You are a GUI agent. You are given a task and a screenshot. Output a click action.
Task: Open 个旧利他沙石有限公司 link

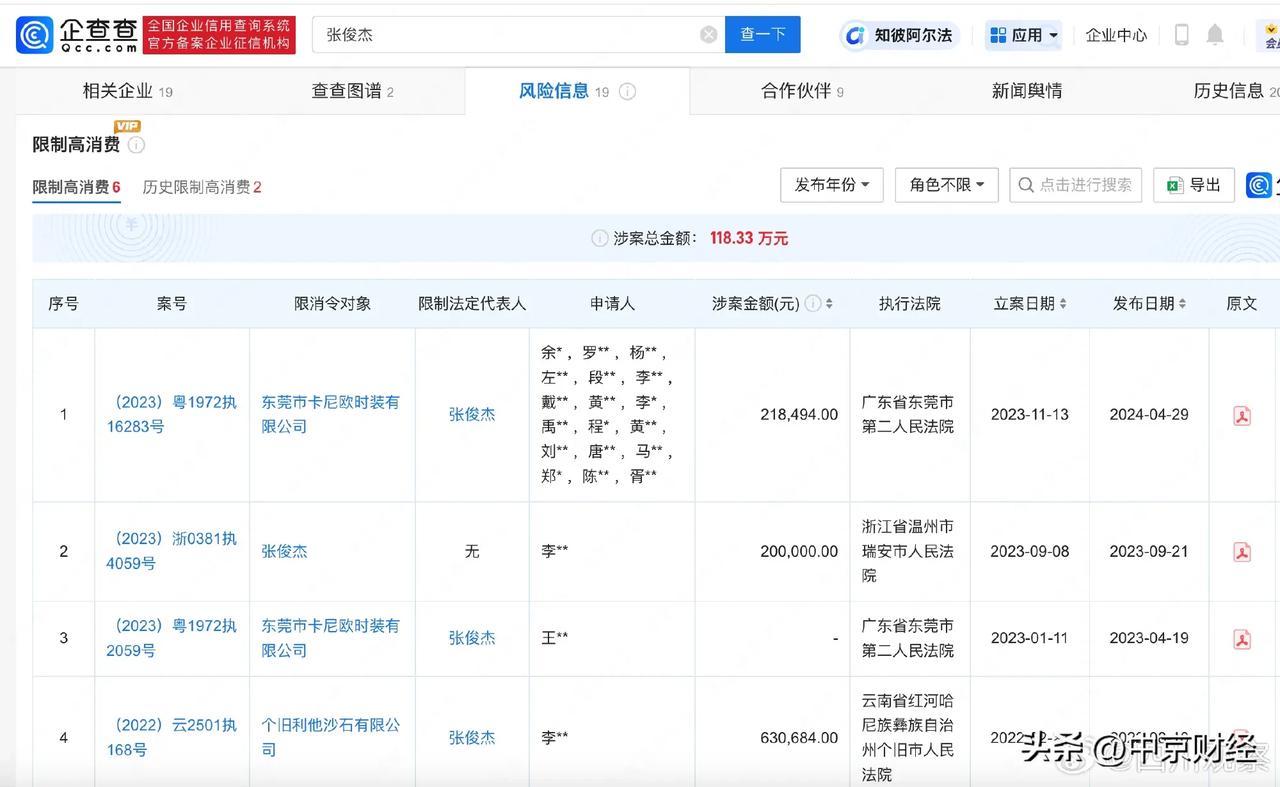tap(331, 737)
